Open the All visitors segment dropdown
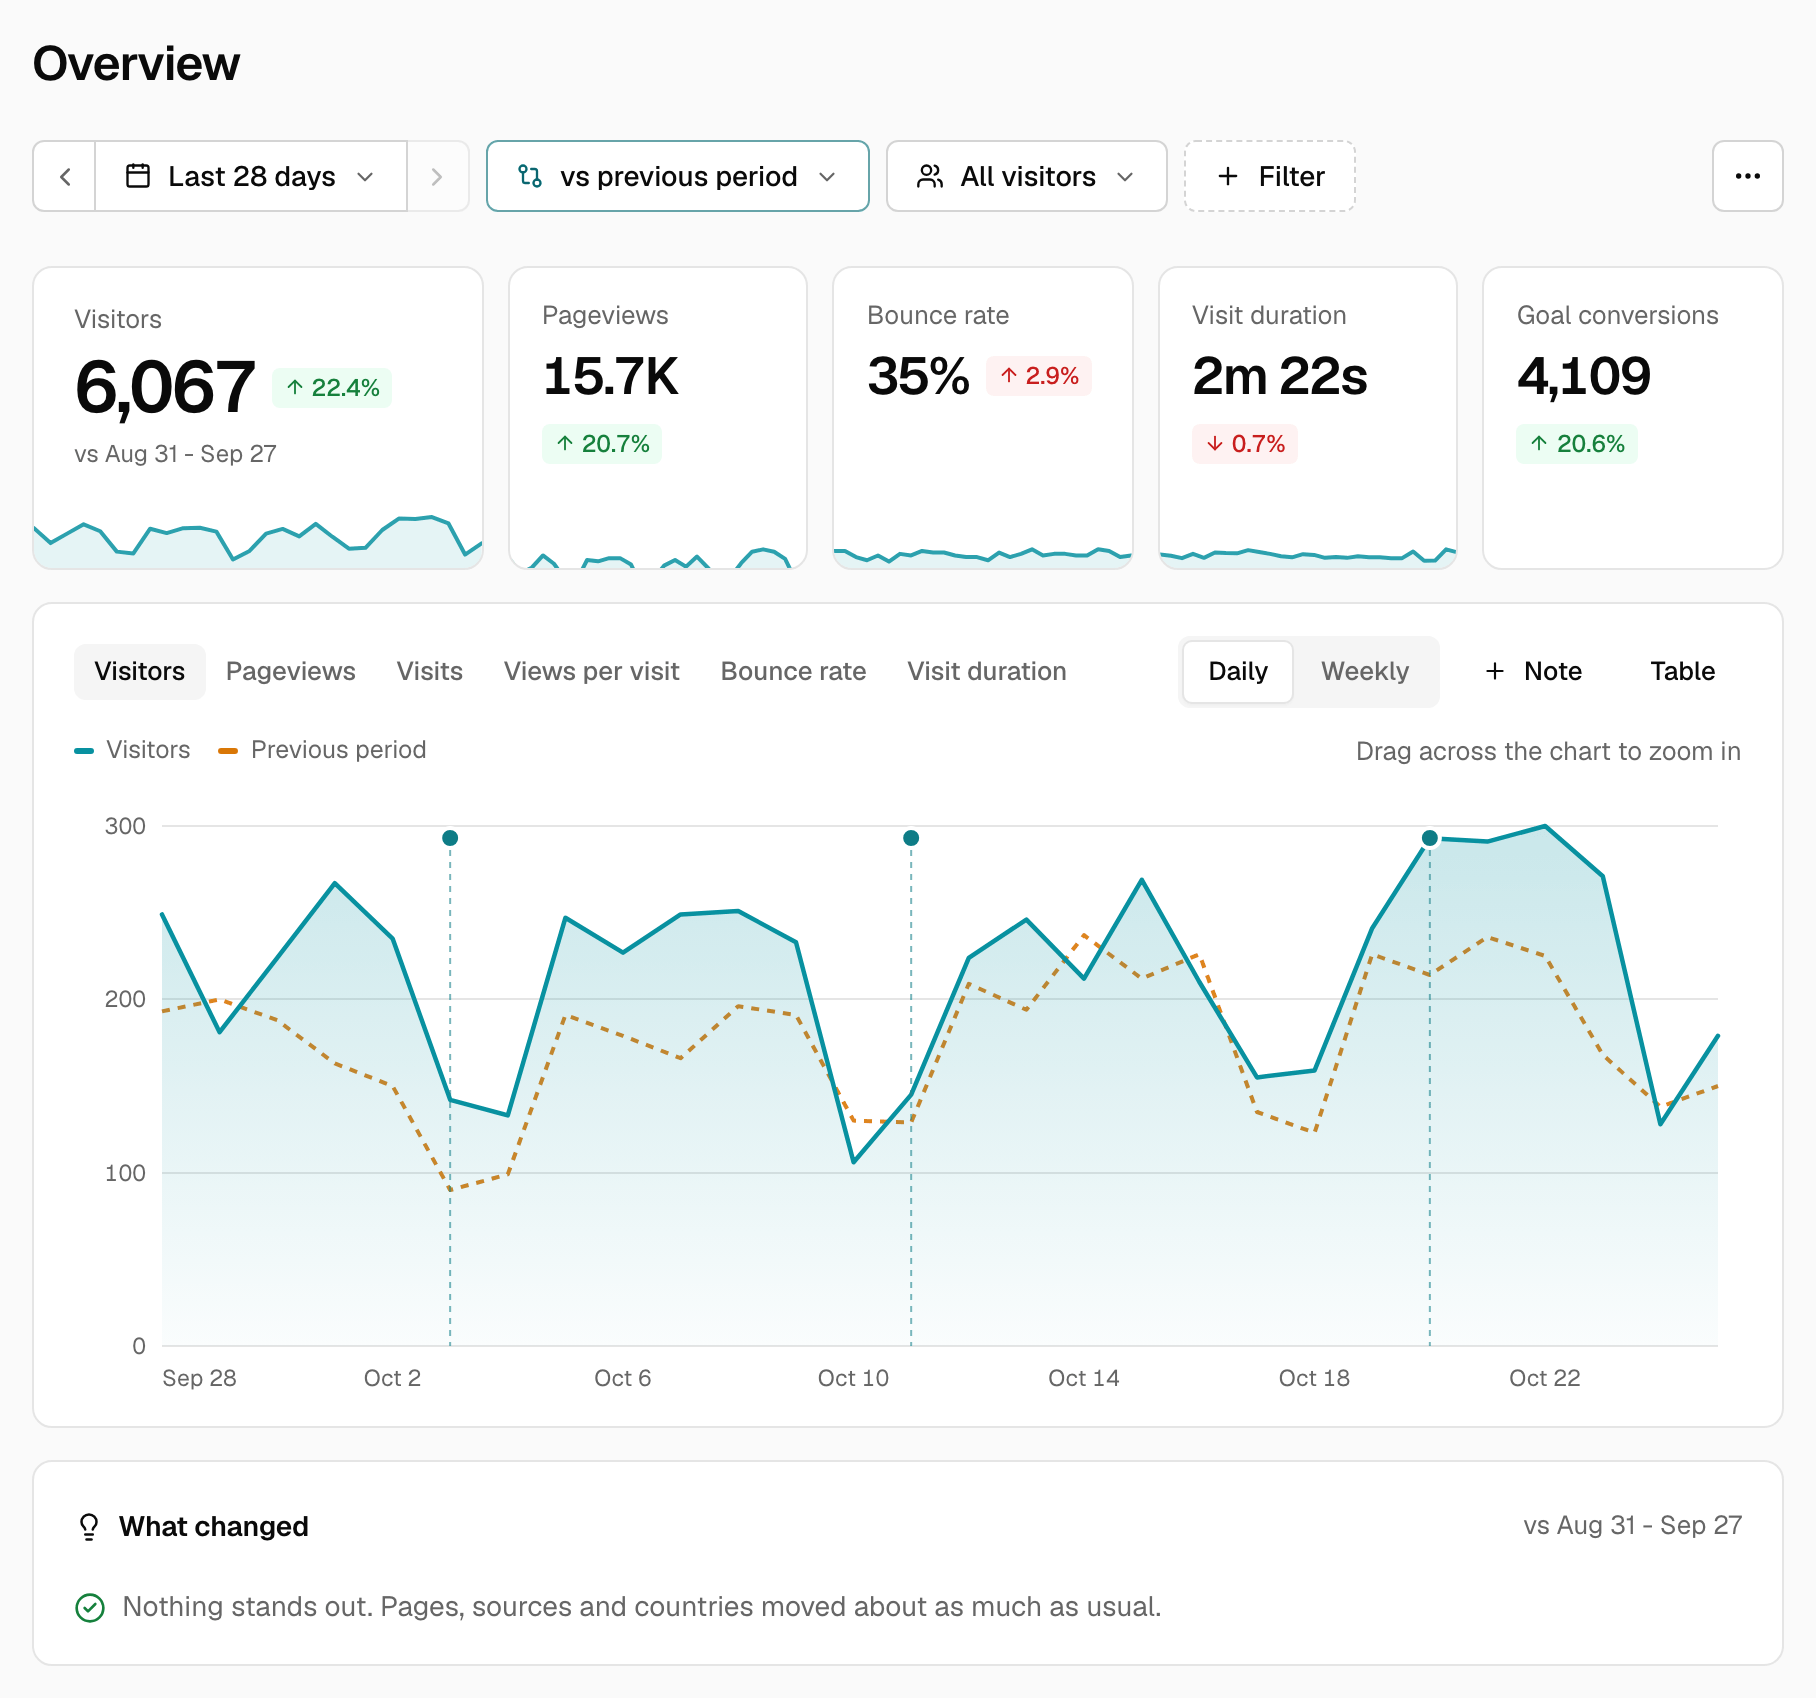The height and width of the screenshot is (1698, 1816). [x=1026, y=176]
